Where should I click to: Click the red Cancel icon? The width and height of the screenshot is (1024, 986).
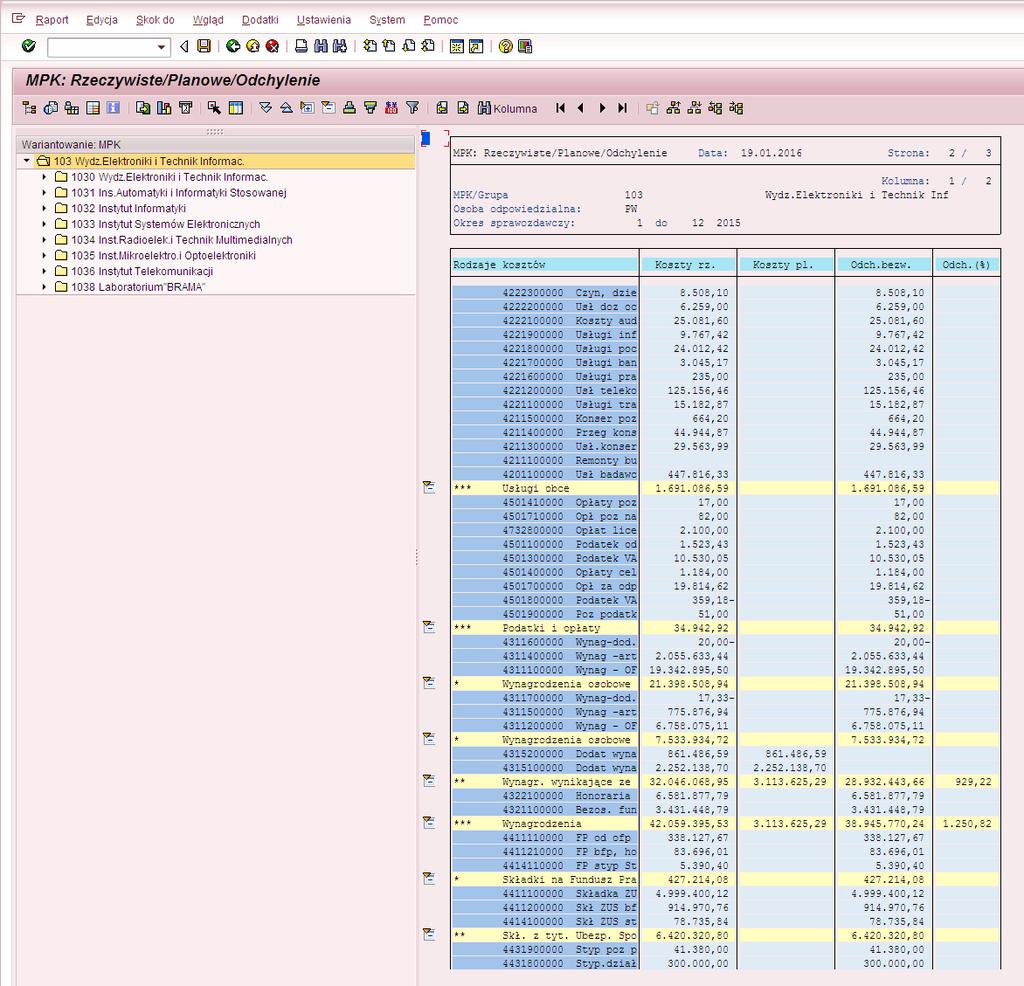(272, 46)
